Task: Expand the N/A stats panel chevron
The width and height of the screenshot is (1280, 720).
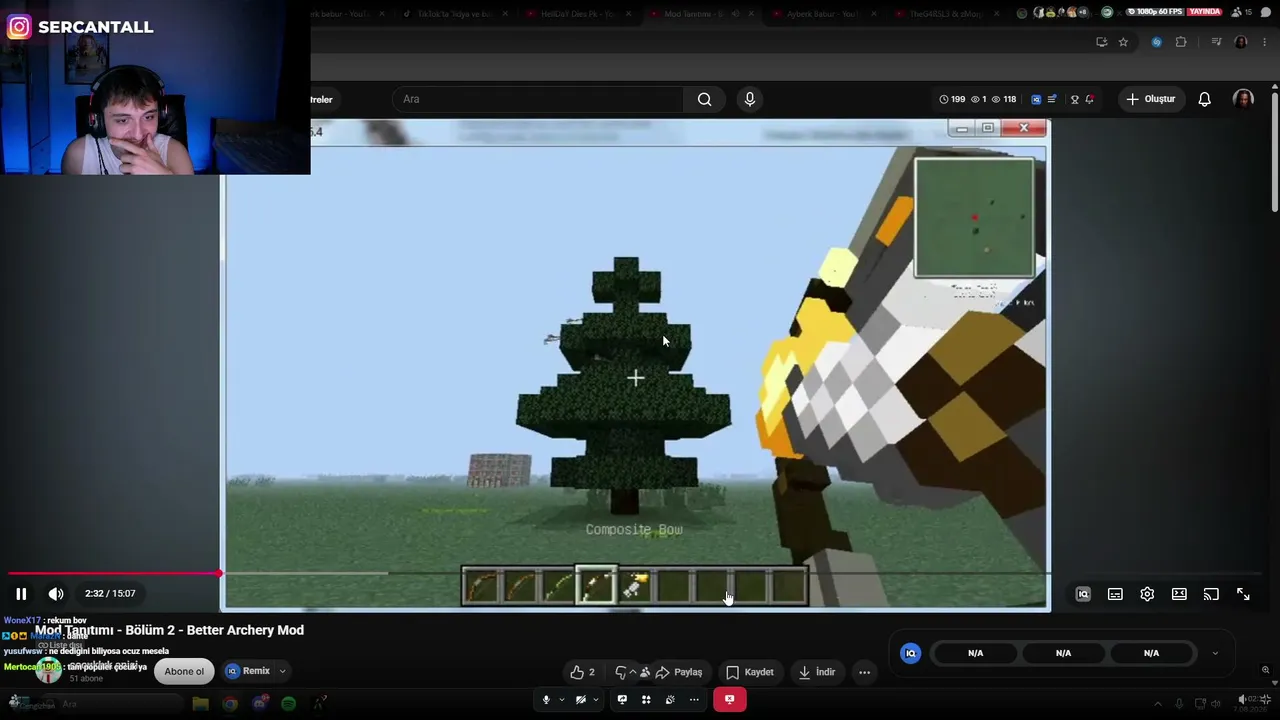Action: (x=1215, y=653)
